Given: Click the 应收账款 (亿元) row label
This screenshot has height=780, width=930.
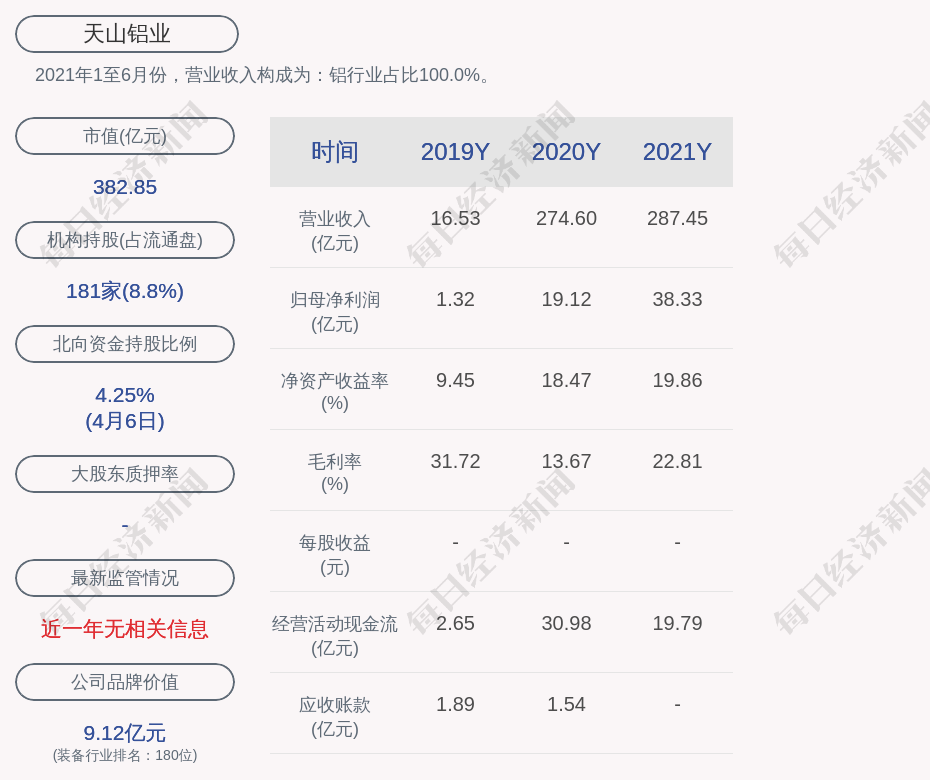Looking at the screenshot, I should [x=335, y=717].
